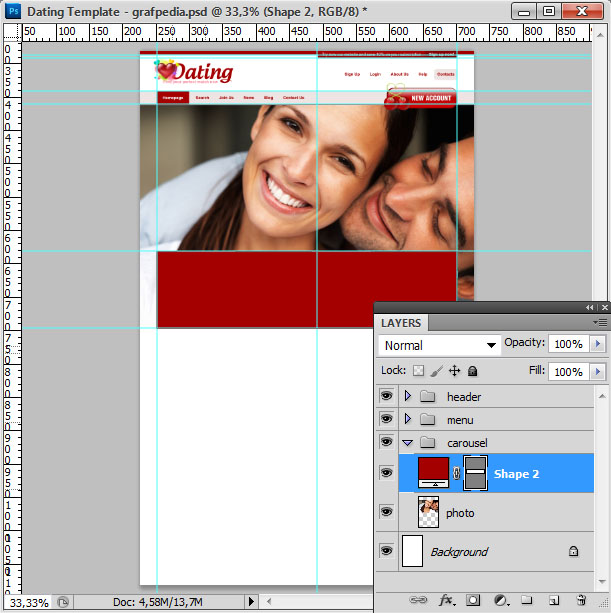The width and height of the screenshot is (611, 613).
Task: Click the trash icon to delete the layer
Action: pos(581,600)
